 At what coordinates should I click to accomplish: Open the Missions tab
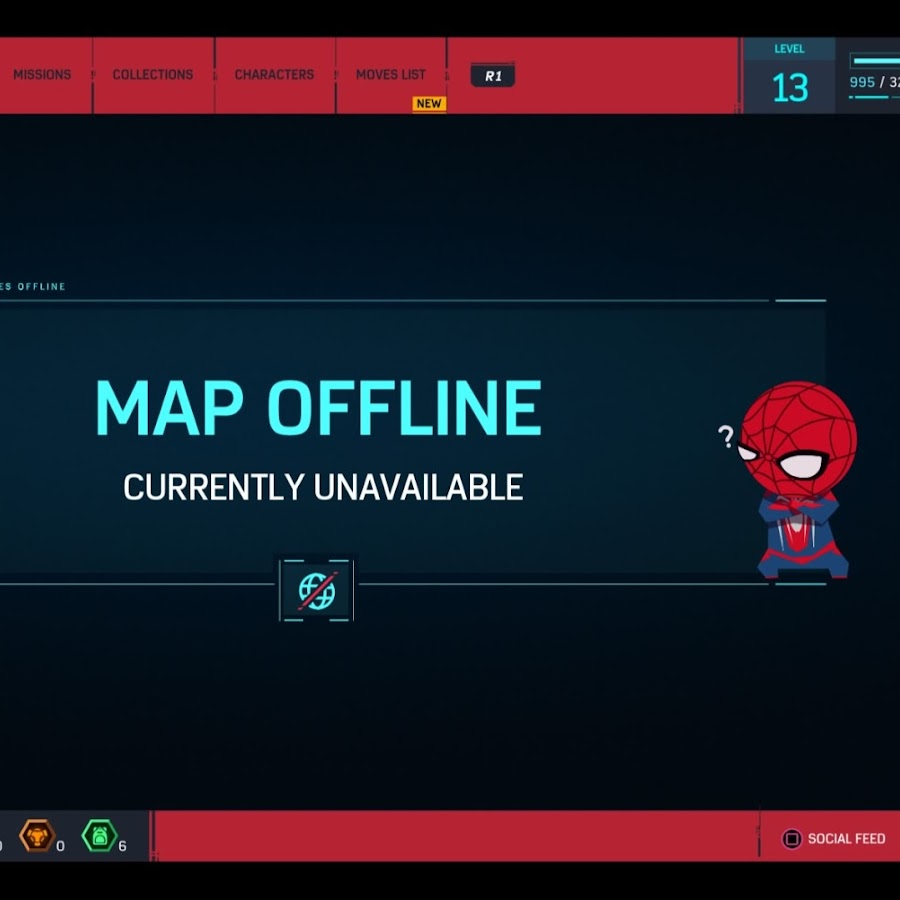pos(42,75)
